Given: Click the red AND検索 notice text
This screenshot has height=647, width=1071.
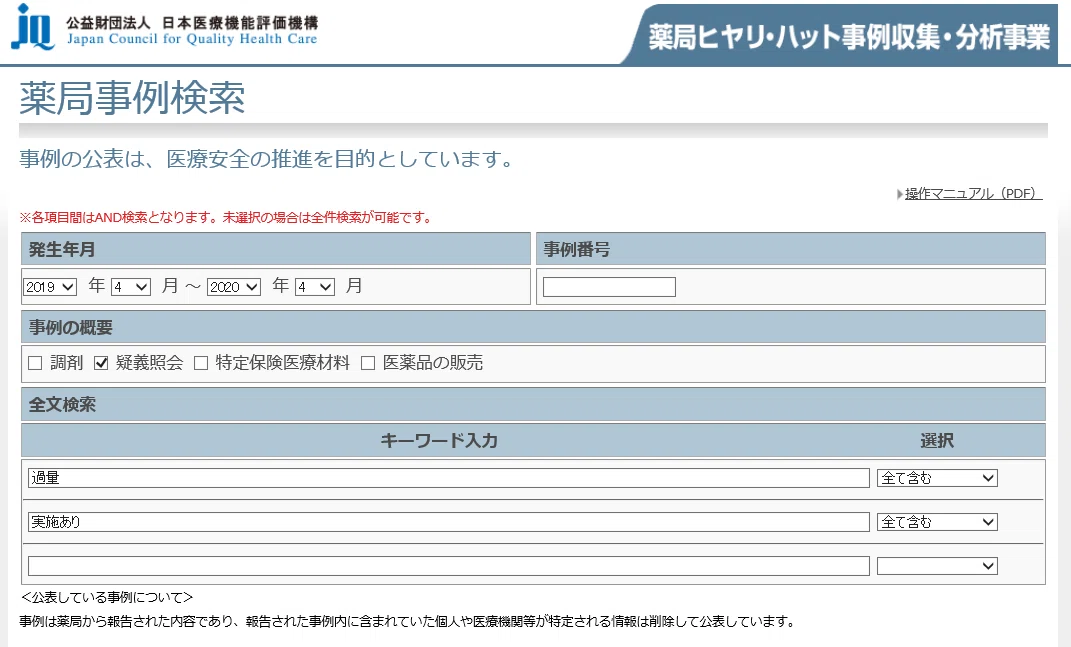Looking at the screenshot, I should click(x=227, y=218).
